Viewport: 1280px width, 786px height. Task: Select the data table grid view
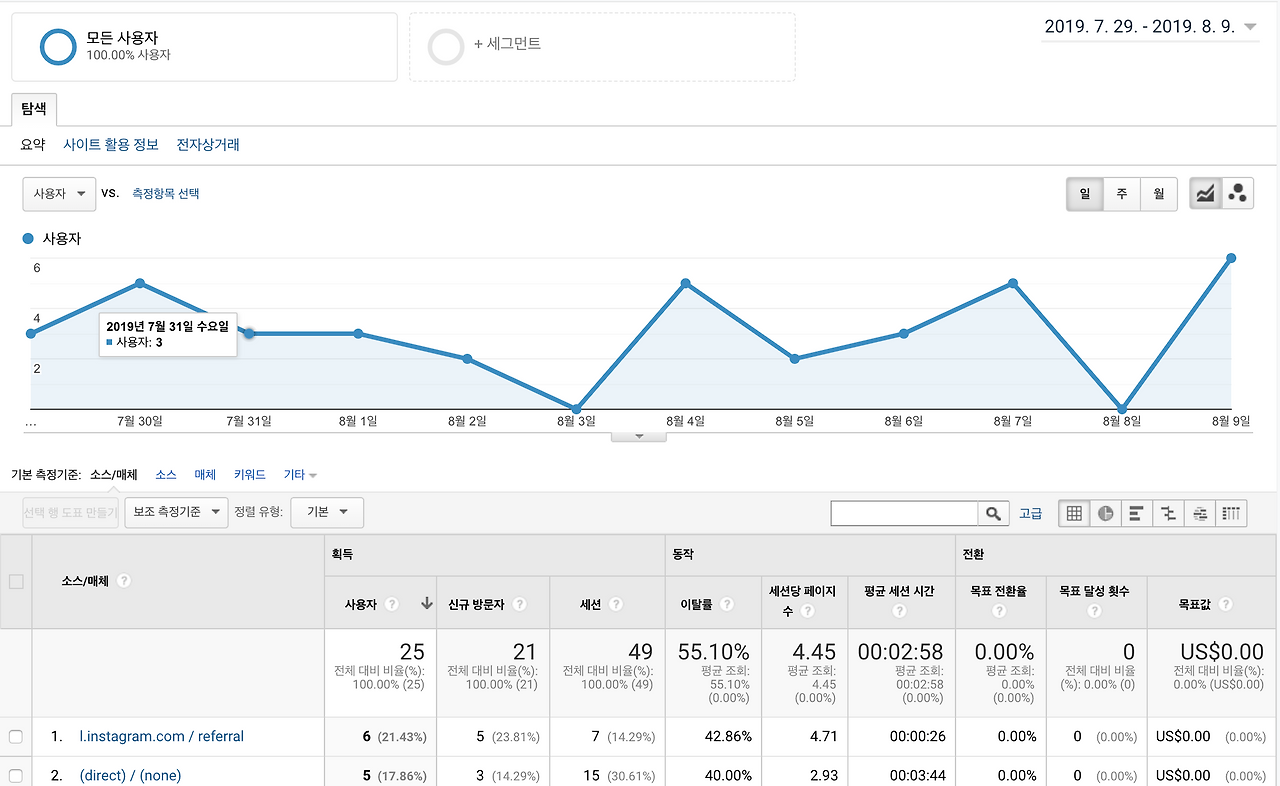[1075, 513]
